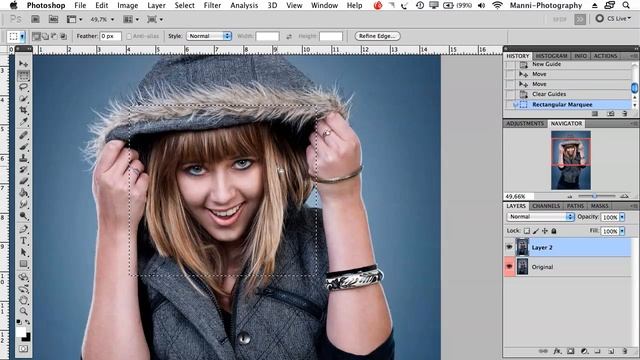The image size is (640, 360).
Task: Click the CS Live button
Action: point(613,19)
